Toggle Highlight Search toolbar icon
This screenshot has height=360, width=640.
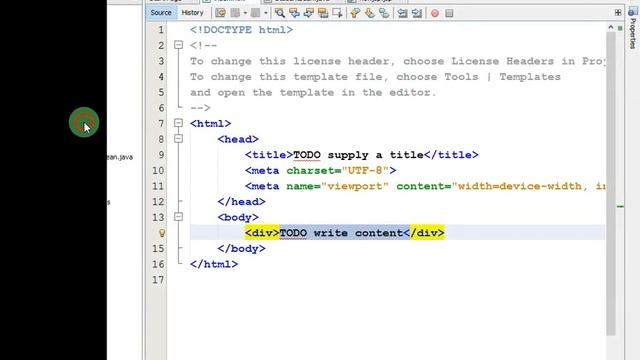323,13
